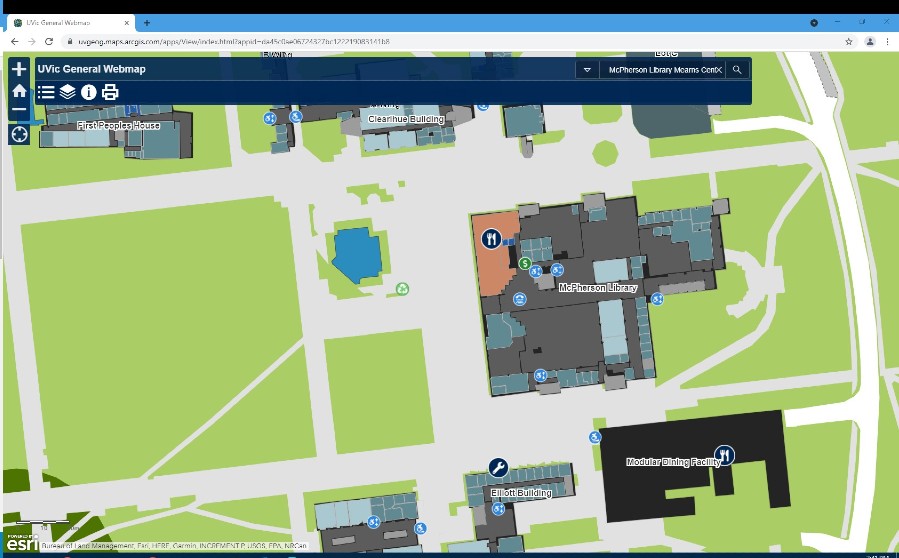This screenshot has height=558, width=899.
Task: Clear the search text with the X
Action: [x=719, y=70]
